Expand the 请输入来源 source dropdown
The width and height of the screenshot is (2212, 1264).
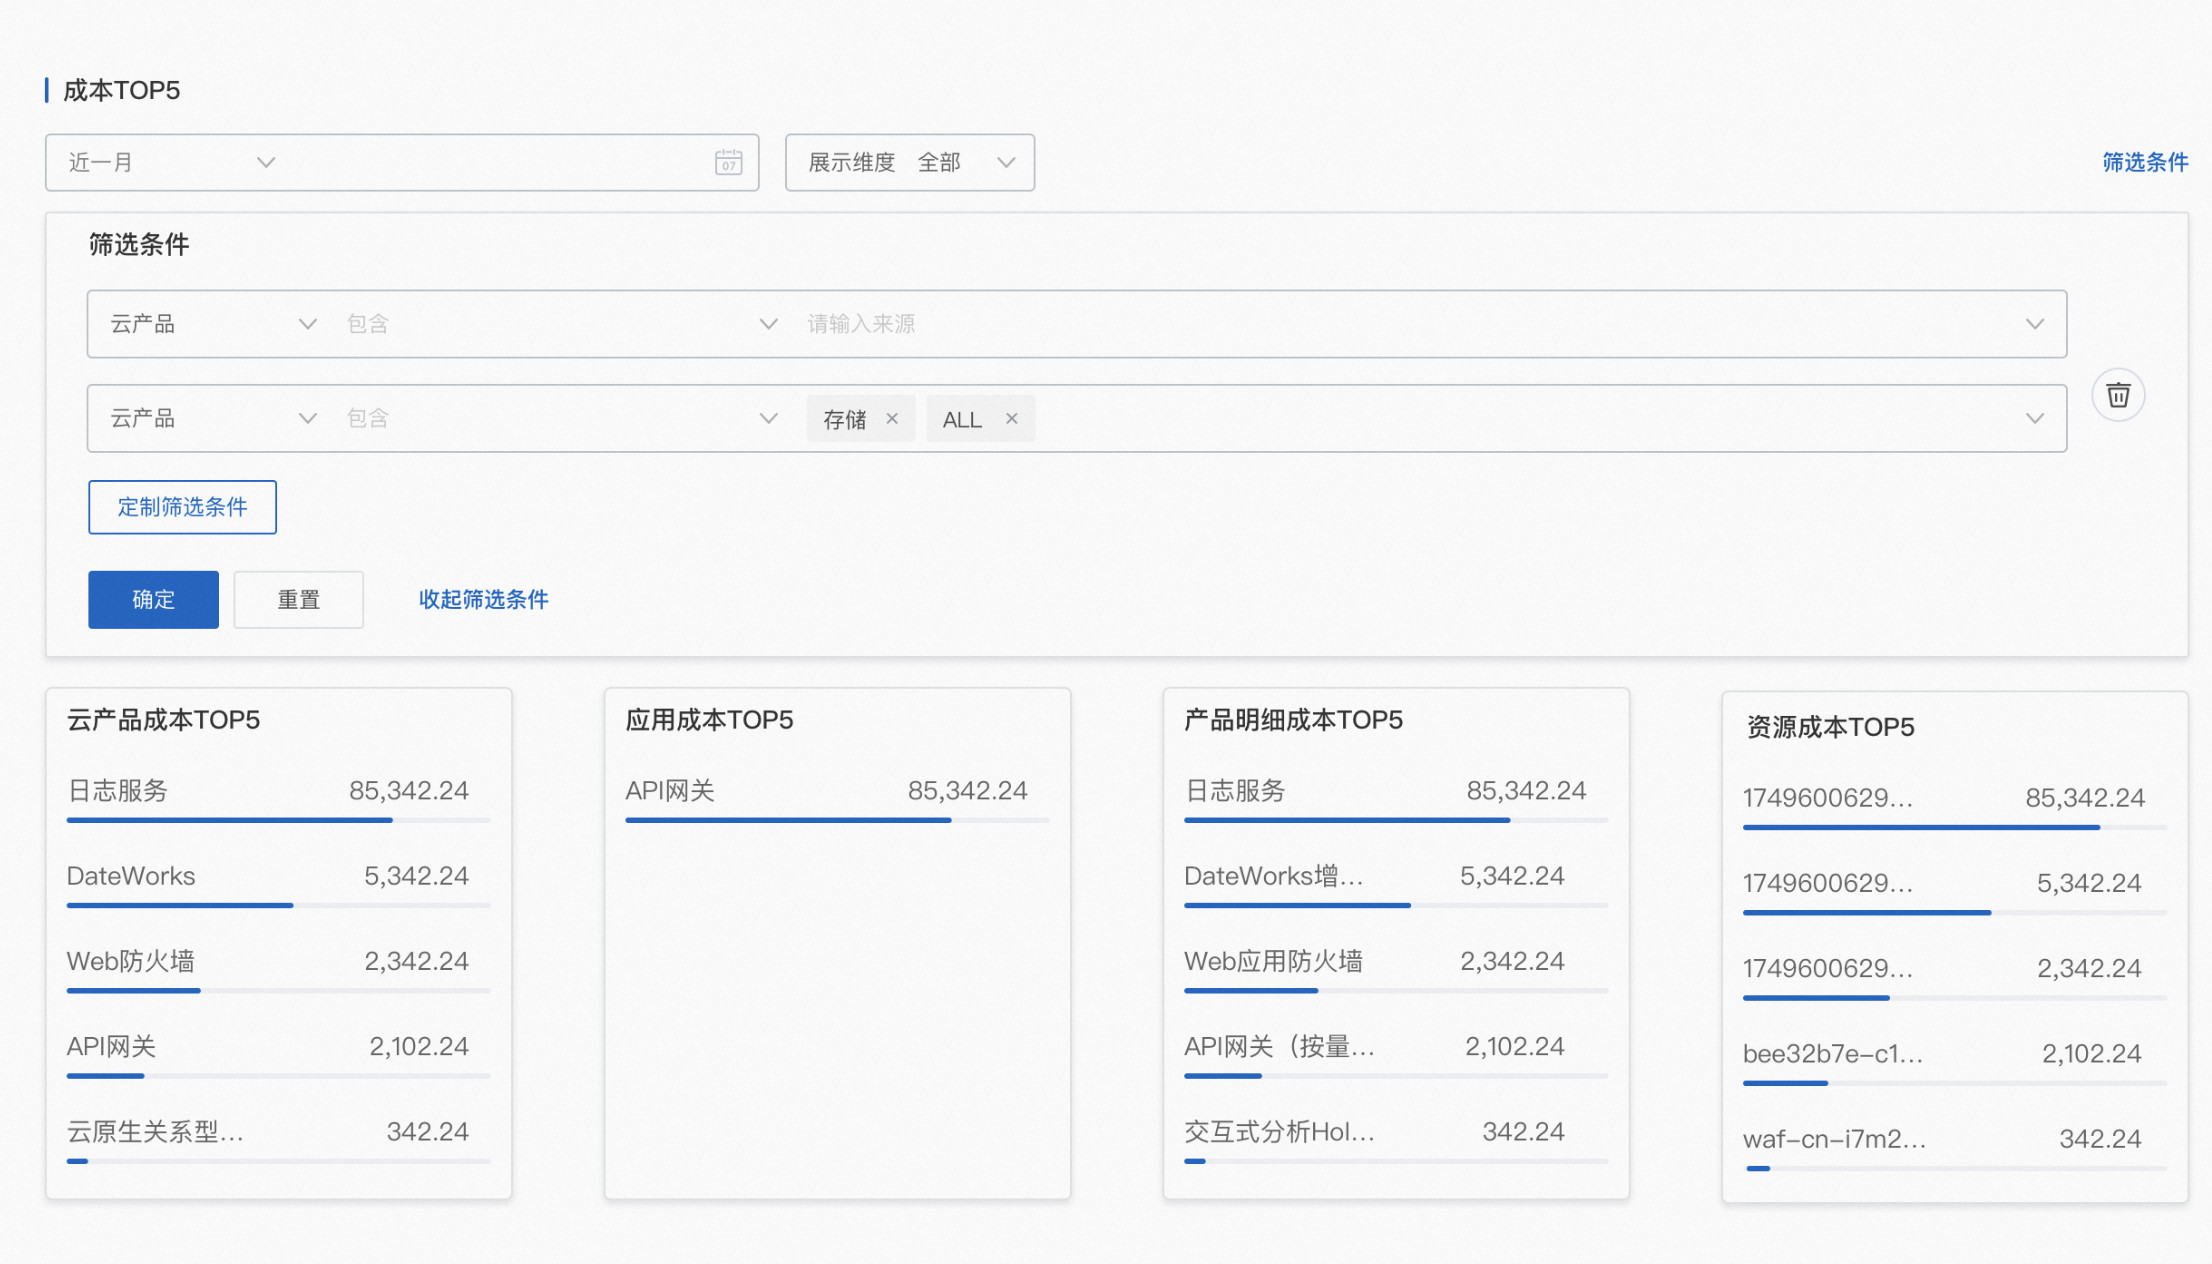click(x=2034, y=324)
